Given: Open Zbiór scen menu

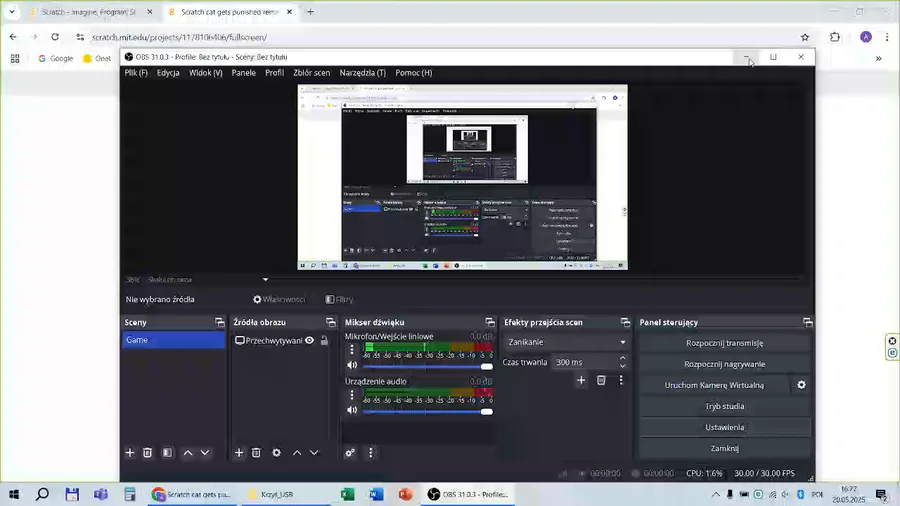Looking at the screenshot, I should point(312,73).
